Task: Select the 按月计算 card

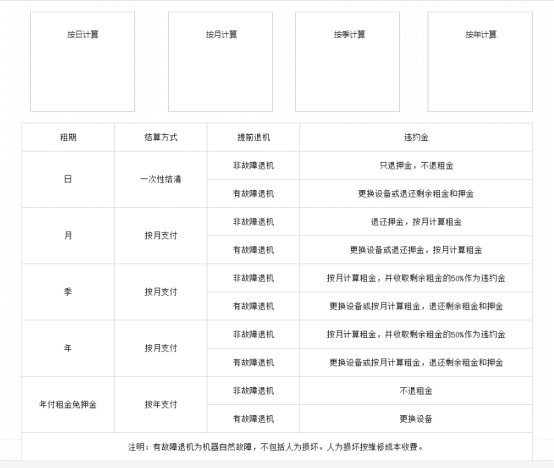Action: coord(220,62)
